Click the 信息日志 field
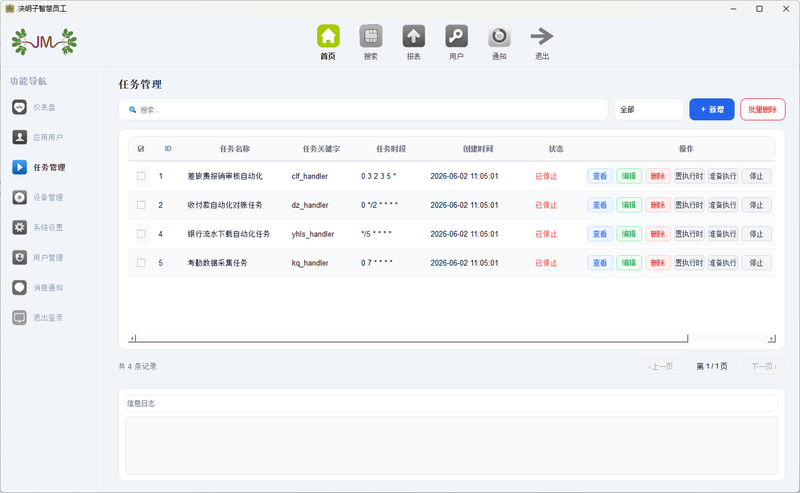Image resolution: width=800 pixels, height=493 pixels. pyautogui.click(x=452, y=403)
